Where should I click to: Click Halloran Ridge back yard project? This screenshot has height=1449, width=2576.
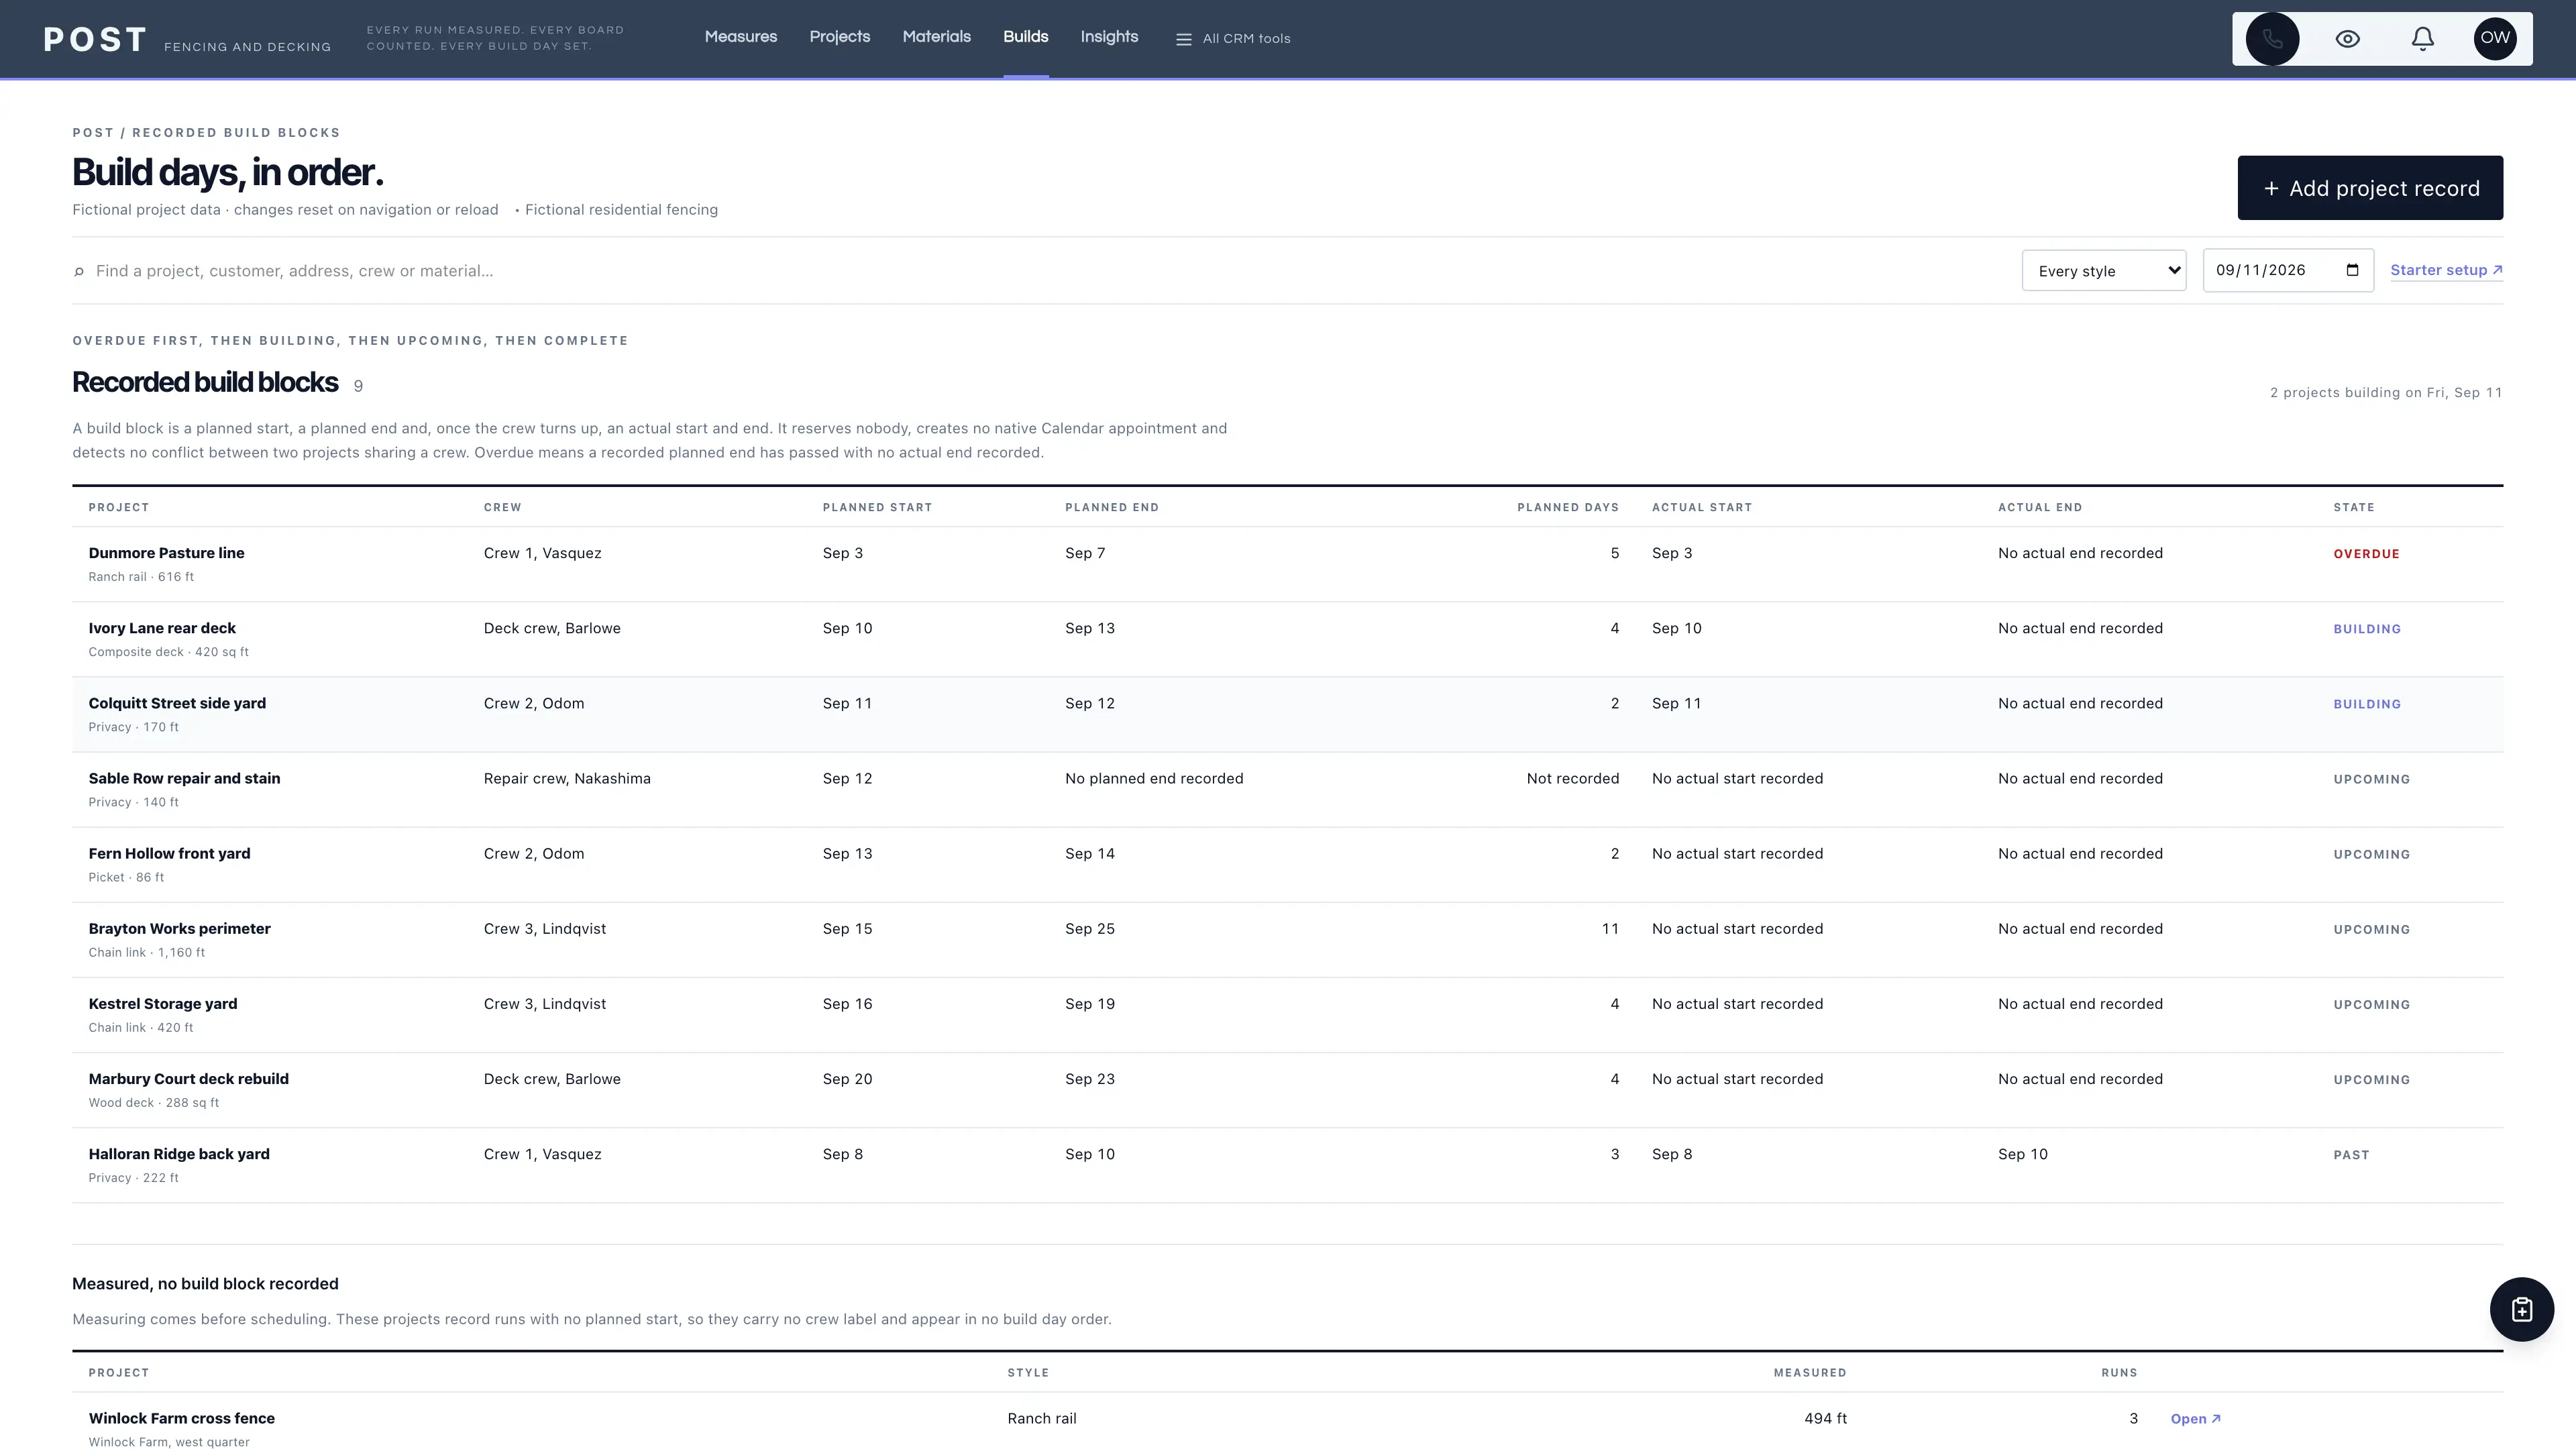click(179, 1153)
